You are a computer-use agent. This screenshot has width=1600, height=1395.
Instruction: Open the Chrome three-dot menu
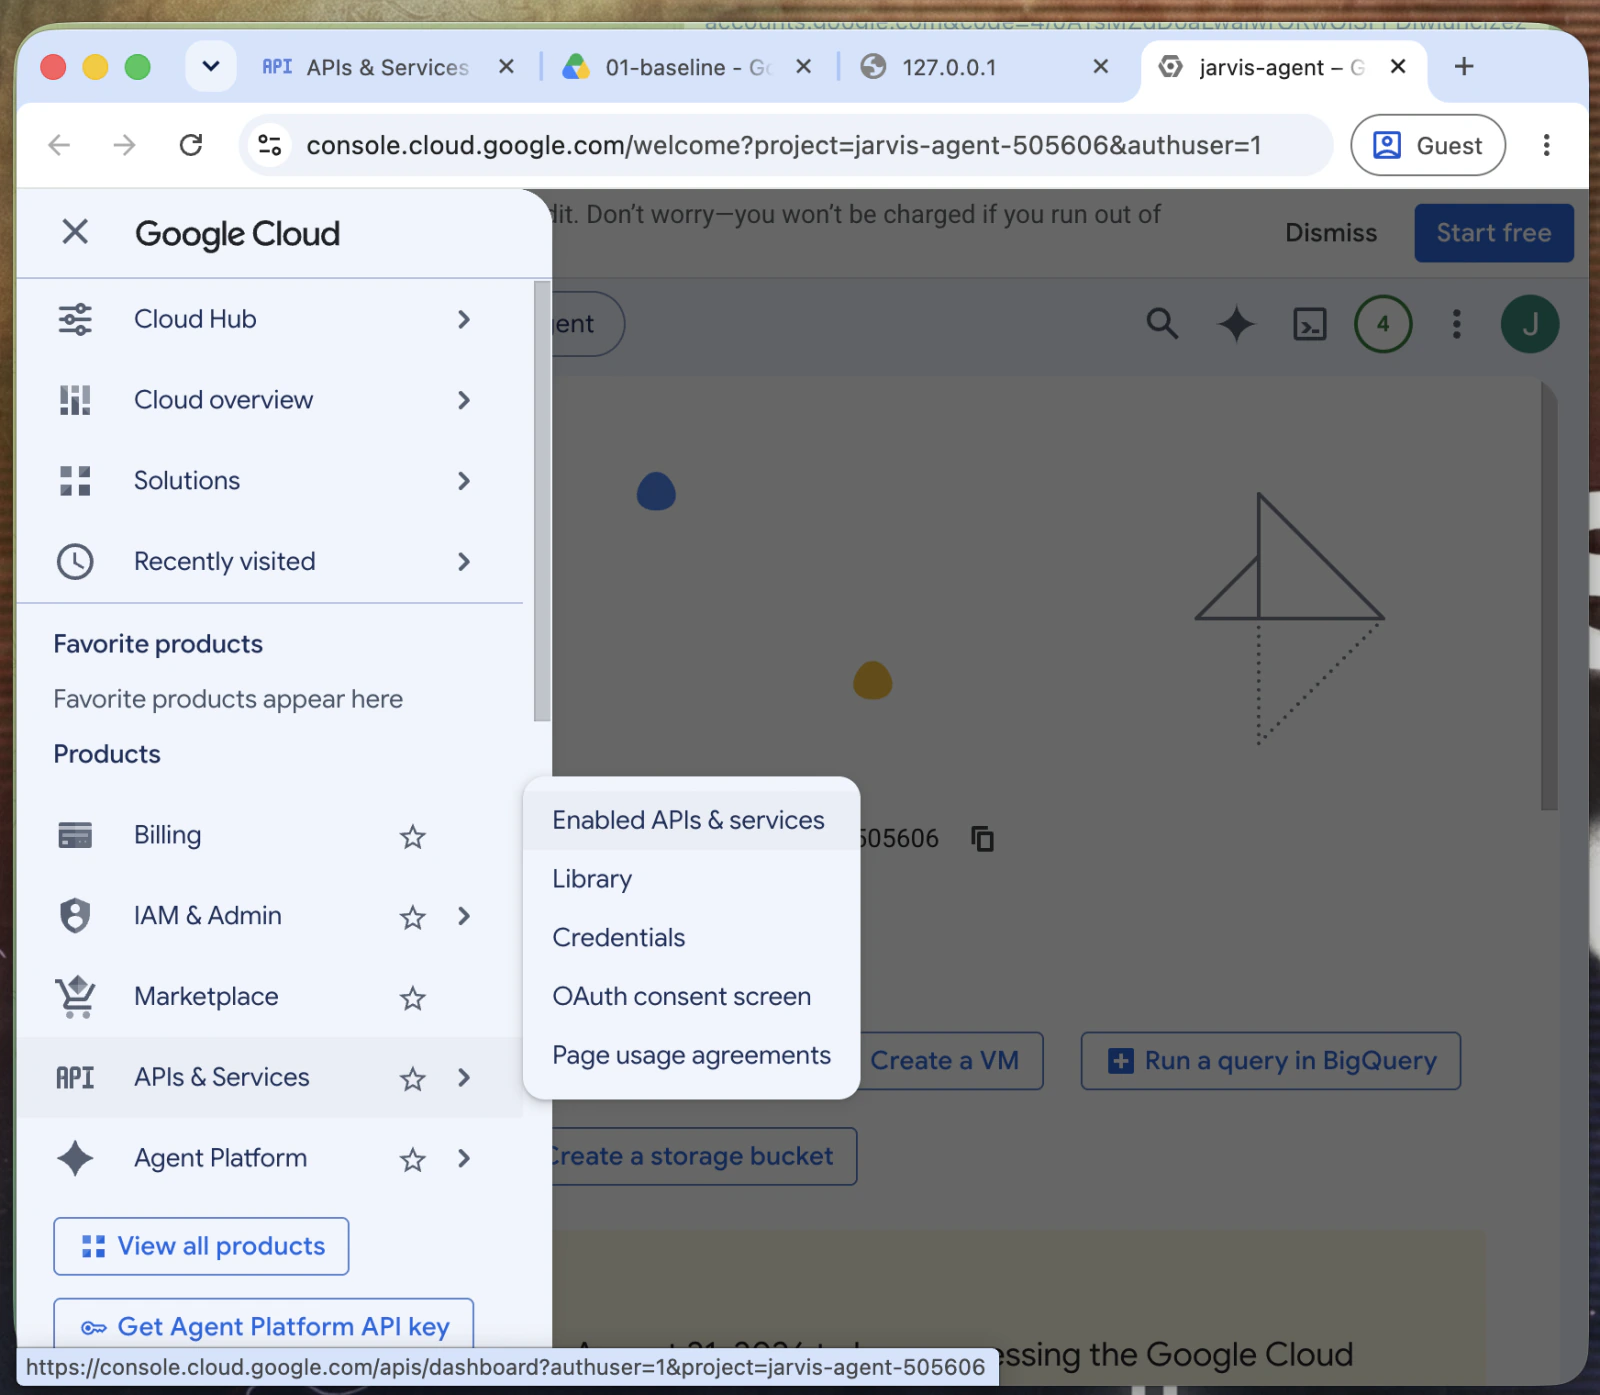(x=1546, y=145)
